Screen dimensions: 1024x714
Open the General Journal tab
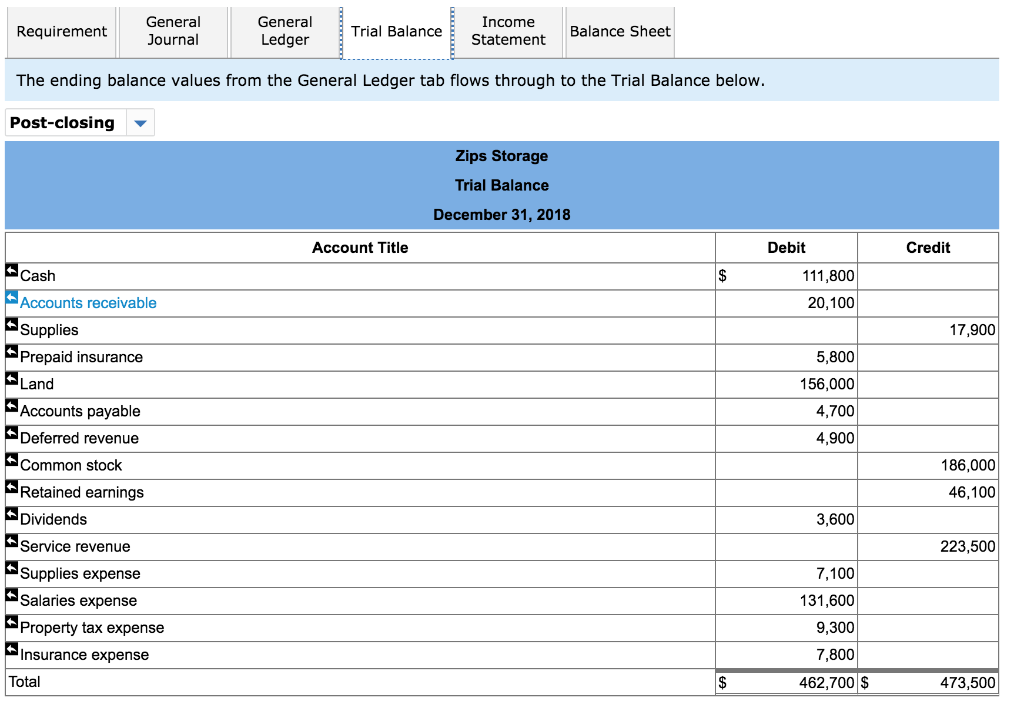[x=172, y=31]
